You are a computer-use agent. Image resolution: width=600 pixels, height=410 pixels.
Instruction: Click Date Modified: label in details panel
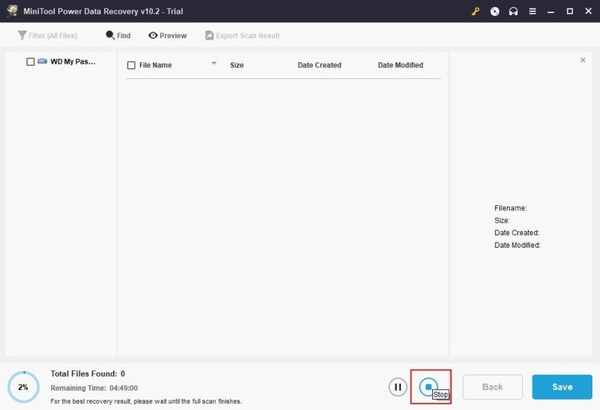[517, 245]
